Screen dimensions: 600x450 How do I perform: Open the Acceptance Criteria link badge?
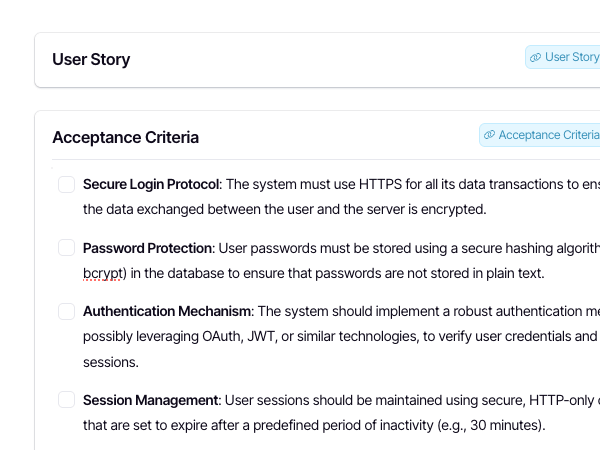click(540, 135)
